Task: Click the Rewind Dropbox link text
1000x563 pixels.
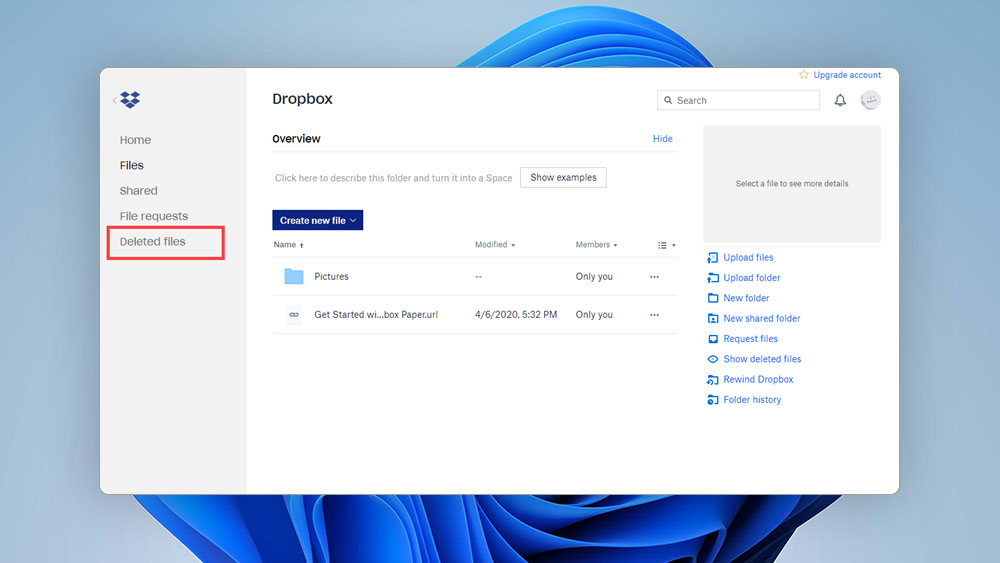Action: pos(758,379)
